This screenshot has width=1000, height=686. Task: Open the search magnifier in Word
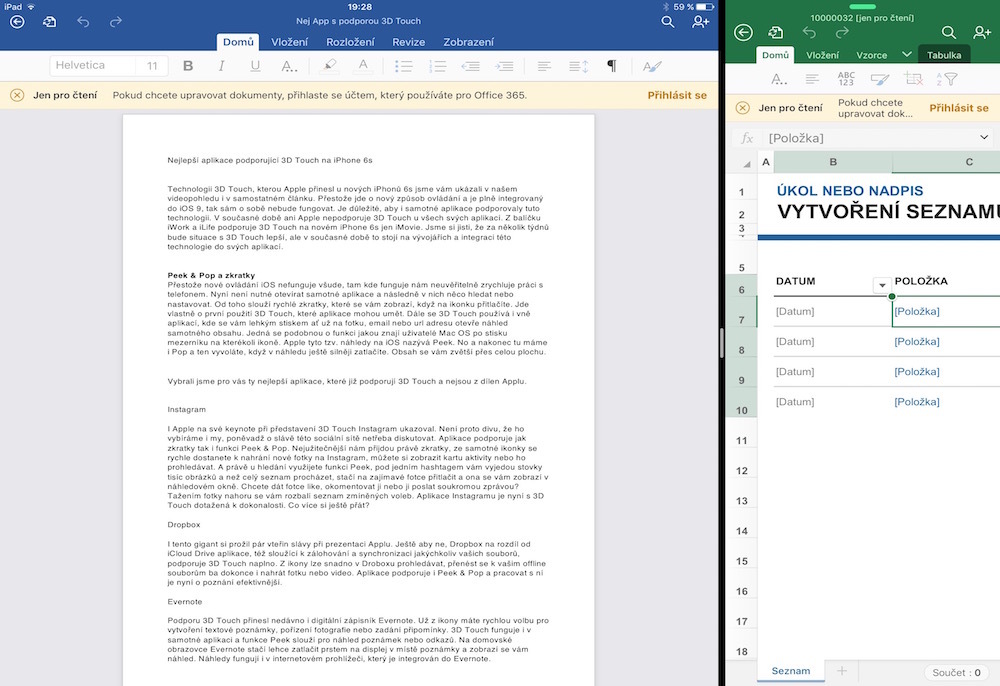coord(668,20)
